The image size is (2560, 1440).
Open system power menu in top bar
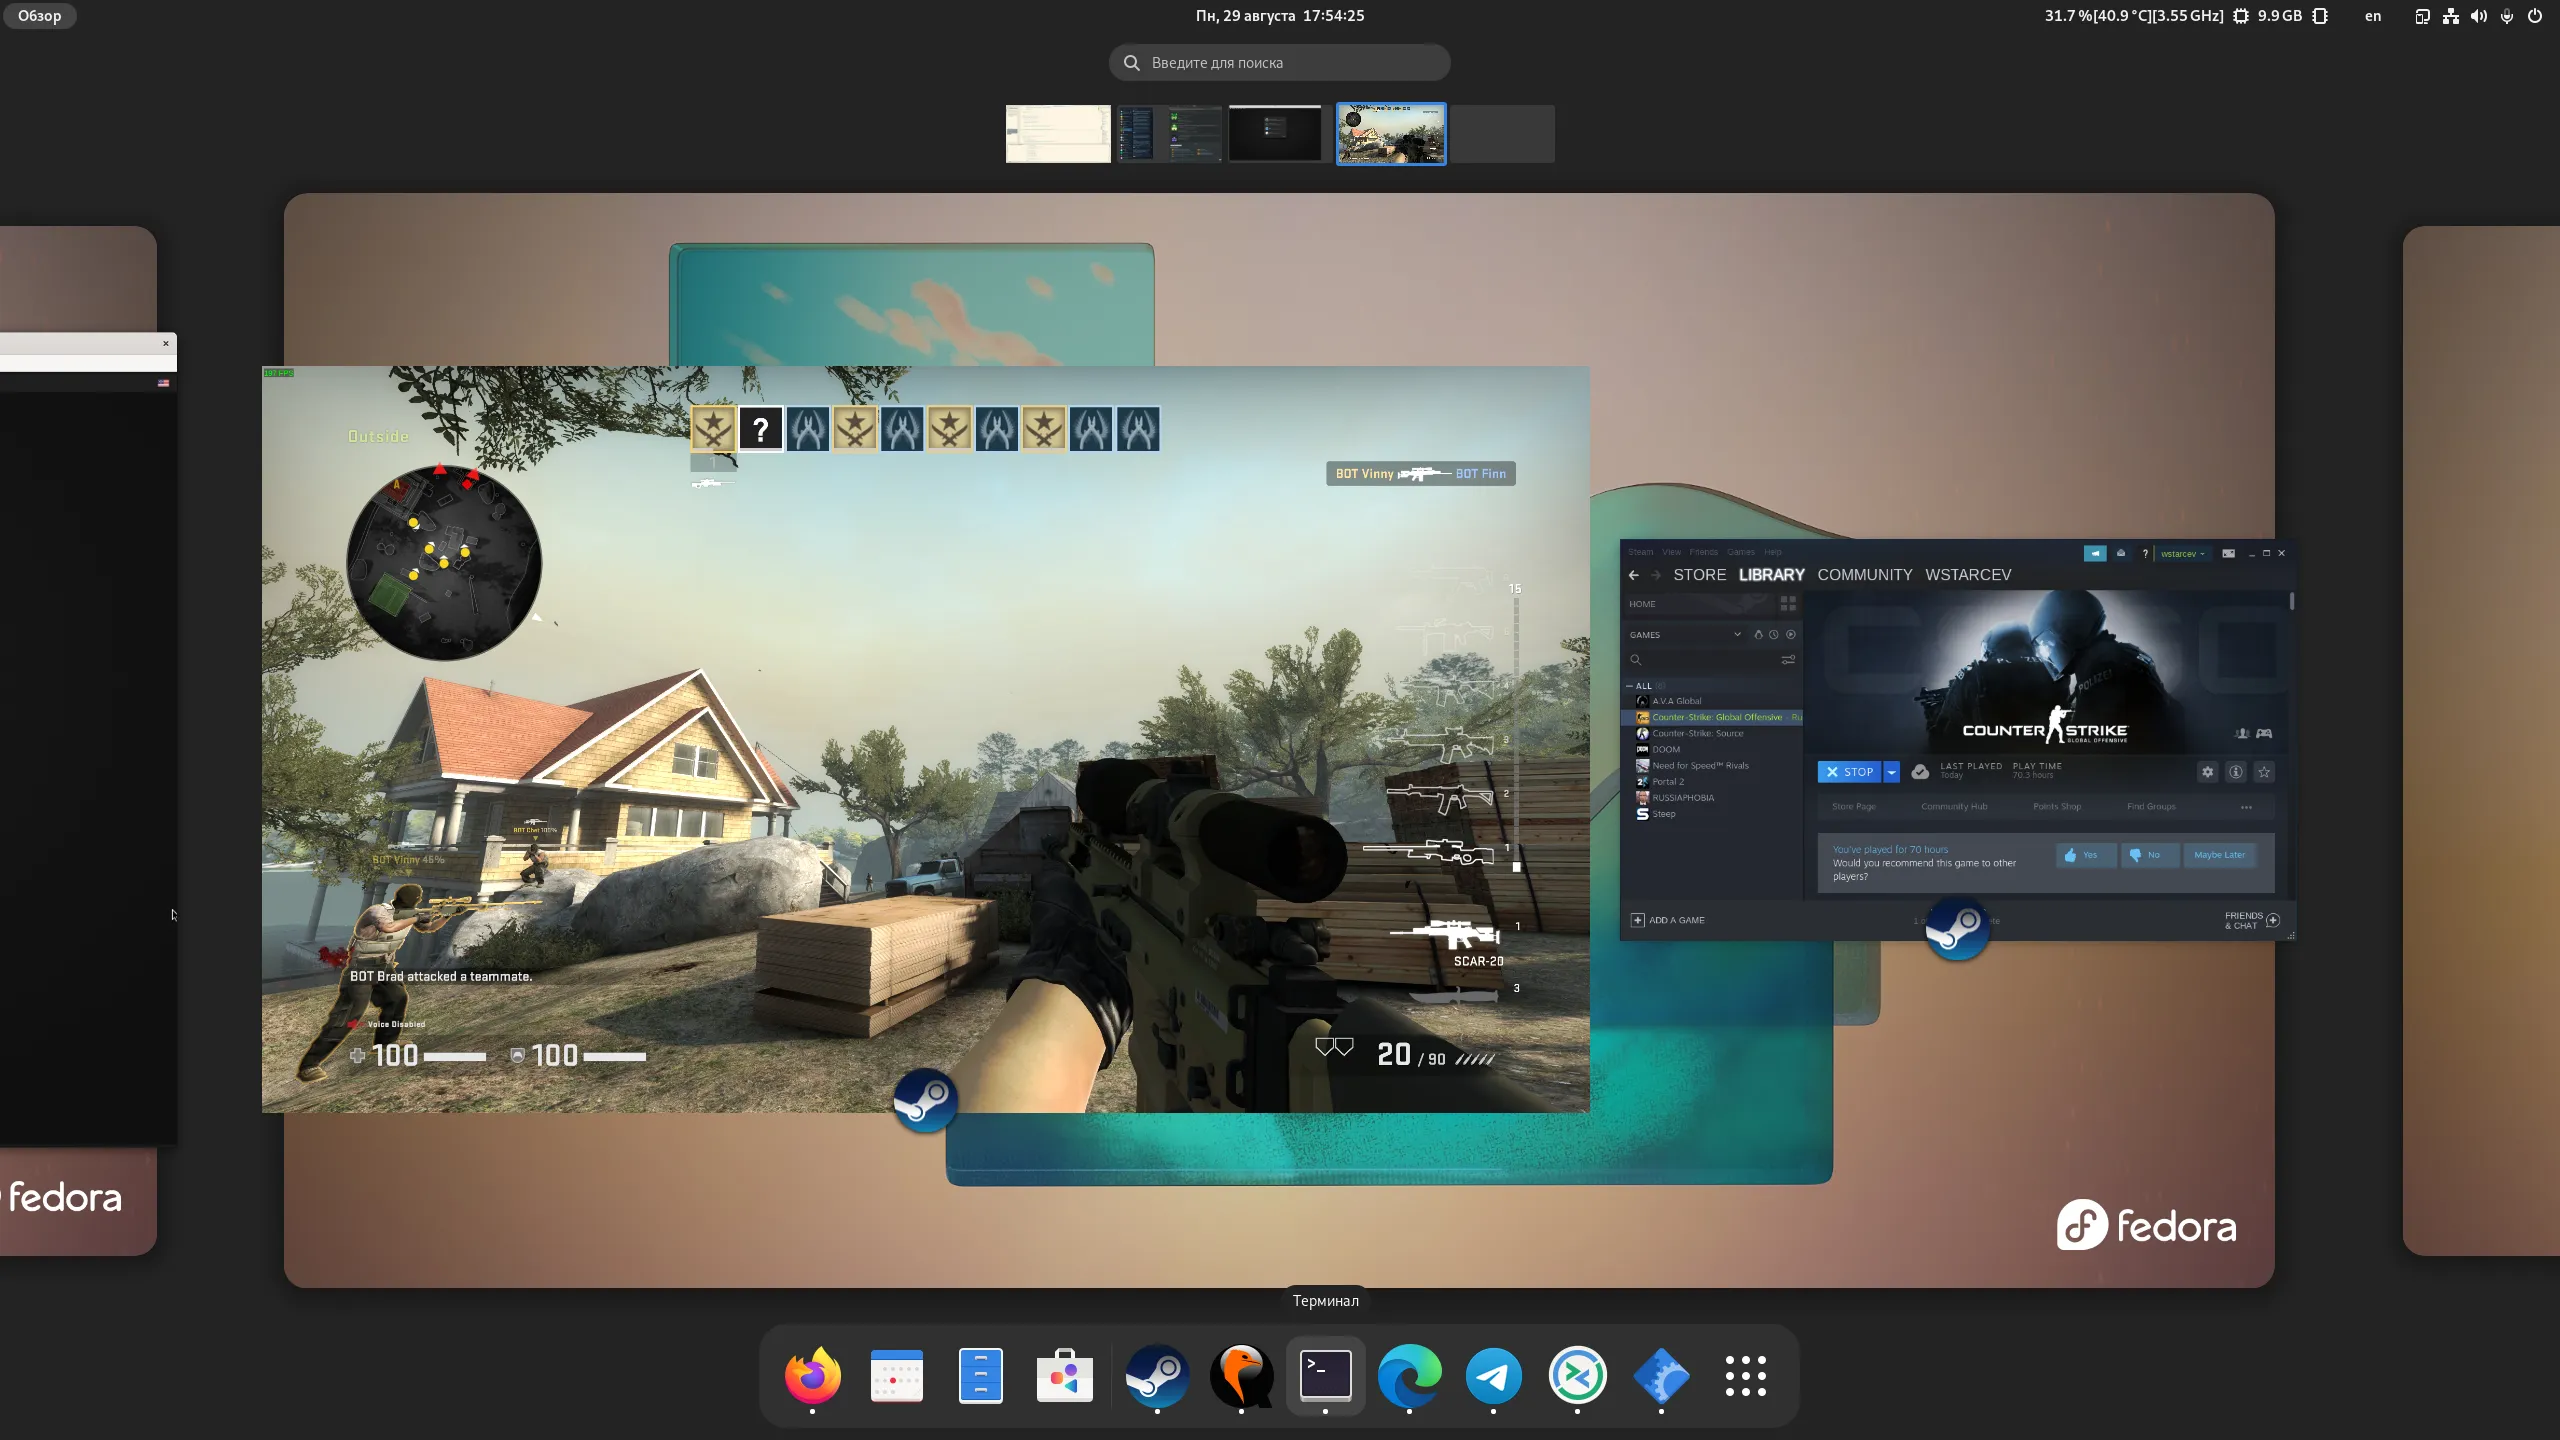2534,16
